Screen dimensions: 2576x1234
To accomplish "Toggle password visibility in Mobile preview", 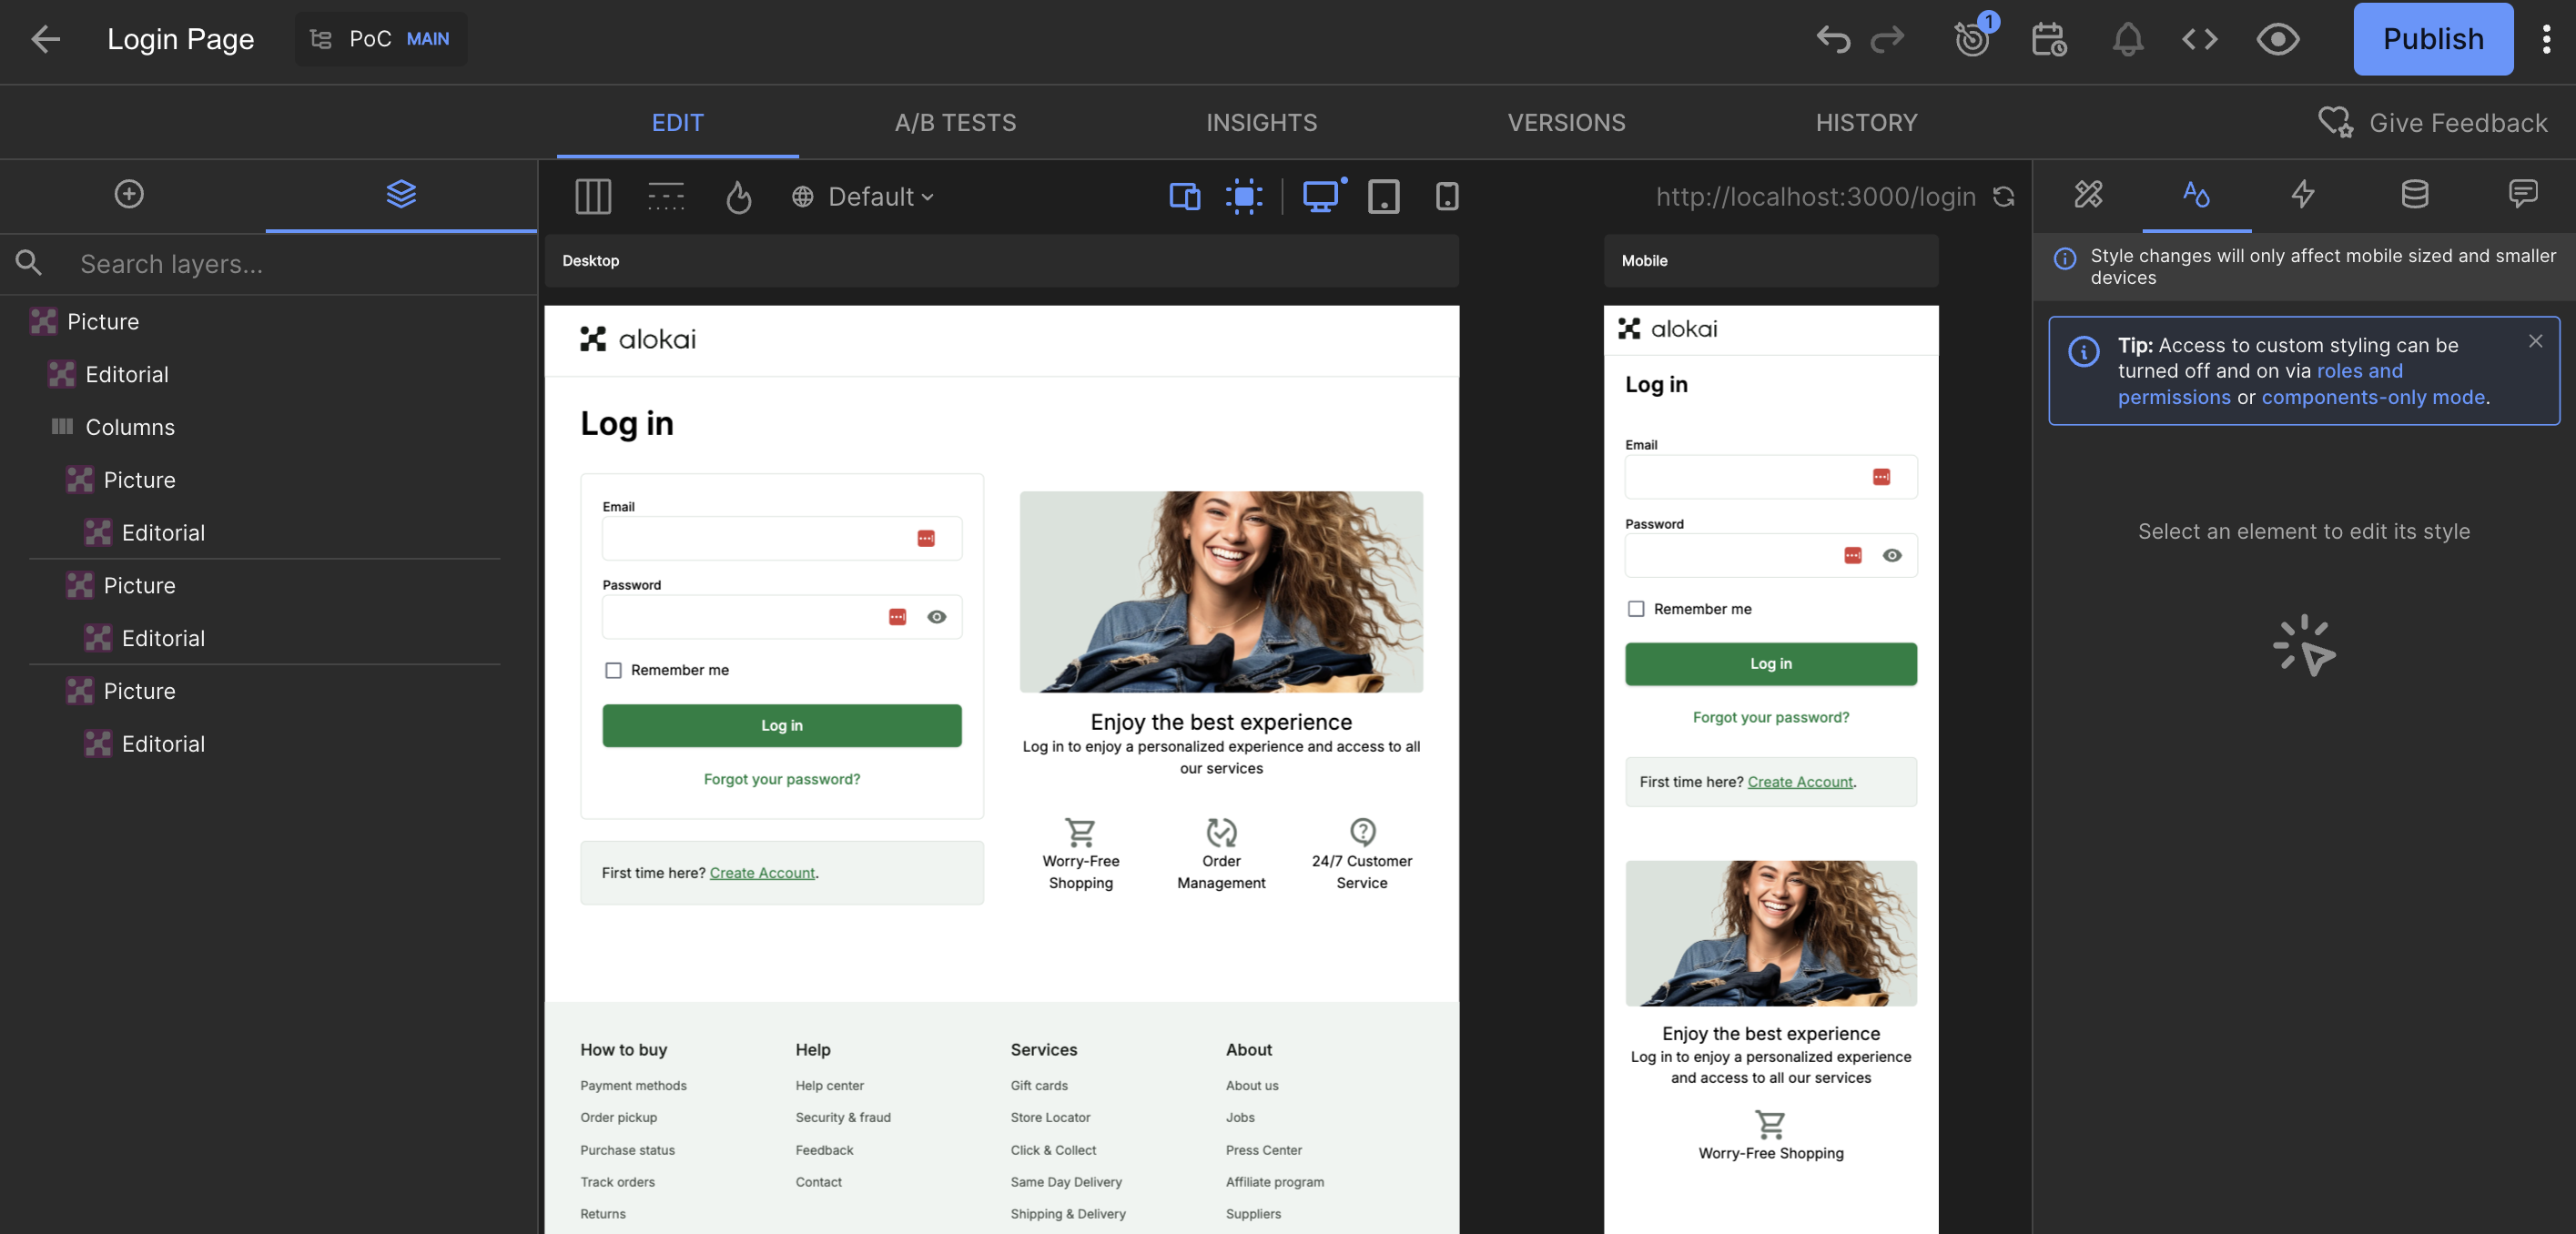I will (1892, 556).
